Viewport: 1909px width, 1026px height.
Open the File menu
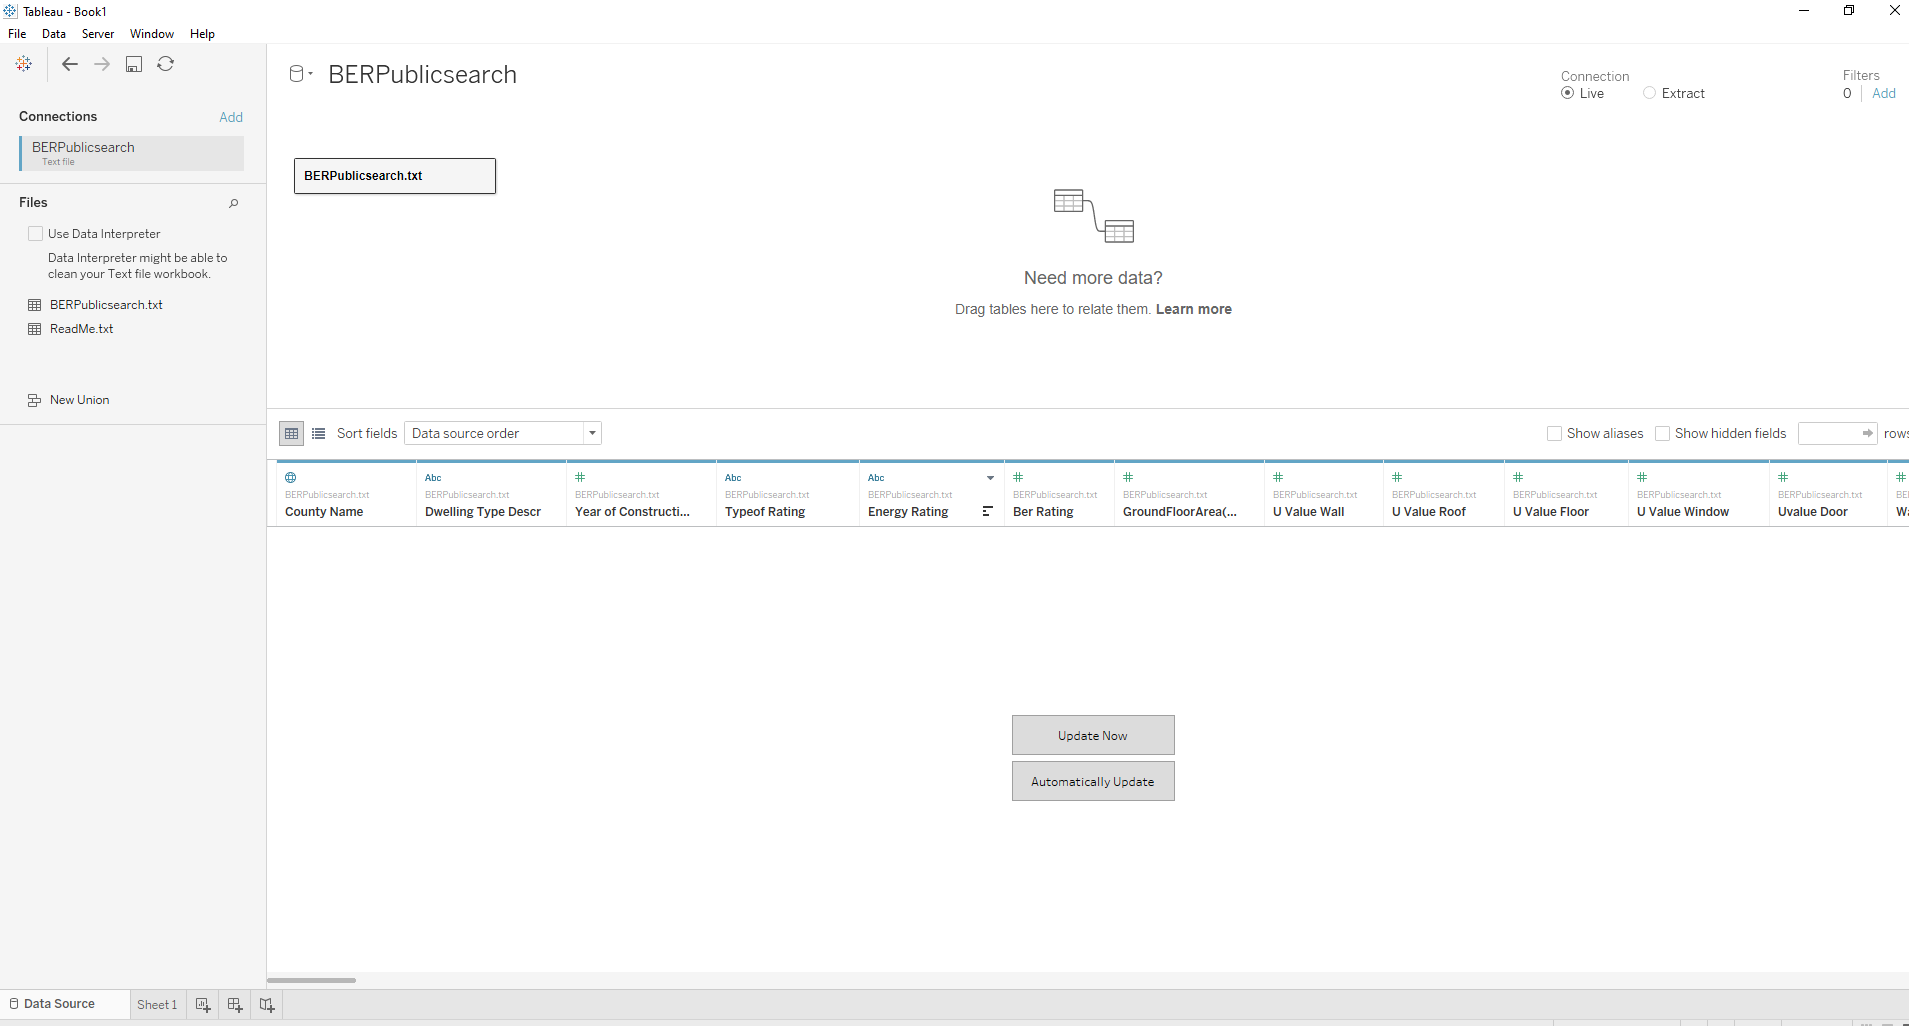coord(17,34)
